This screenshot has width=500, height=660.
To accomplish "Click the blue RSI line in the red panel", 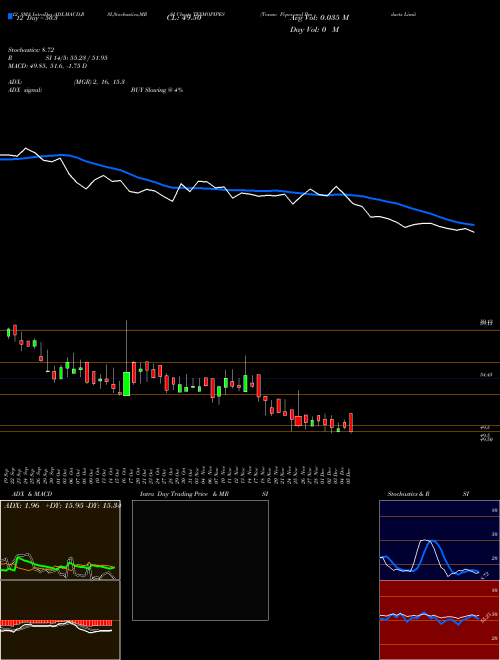I will coord(429,617).
